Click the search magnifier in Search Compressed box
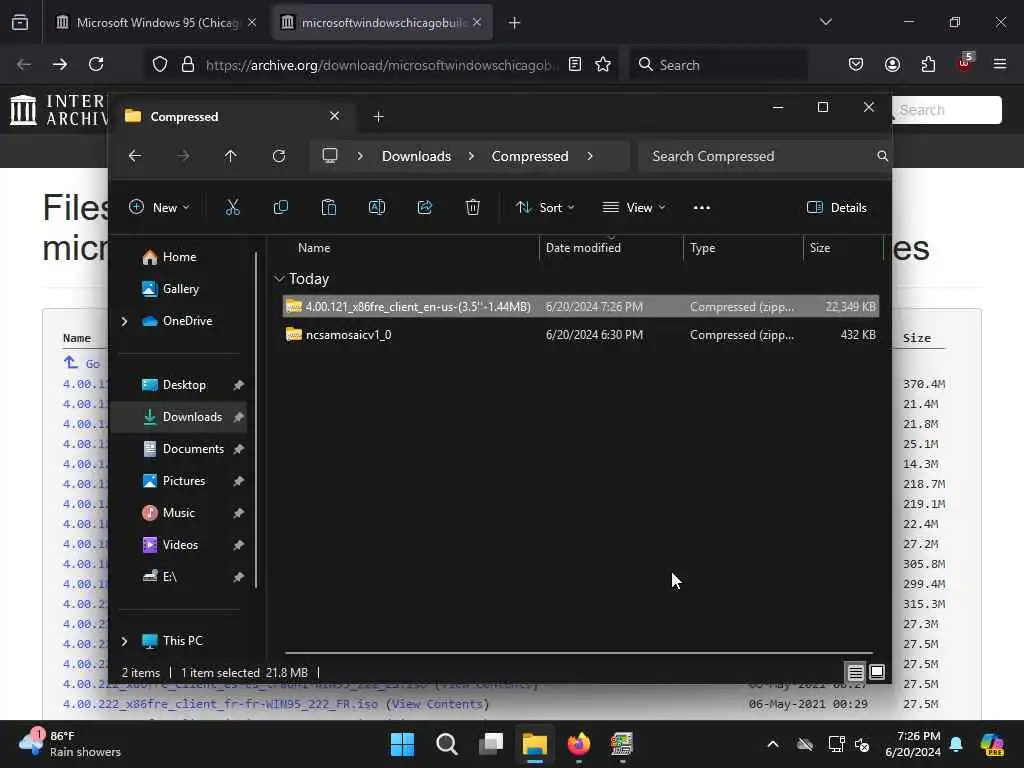This screenshot has width=1024, height=768. [882, 156]
